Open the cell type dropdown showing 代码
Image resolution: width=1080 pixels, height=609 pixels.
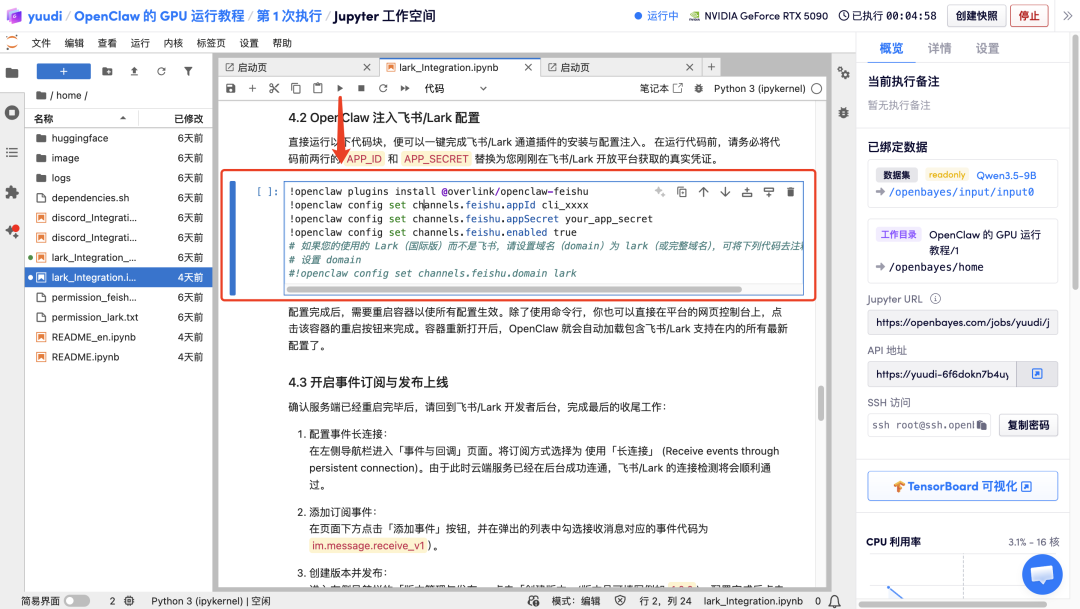click(x=455, y=88)
